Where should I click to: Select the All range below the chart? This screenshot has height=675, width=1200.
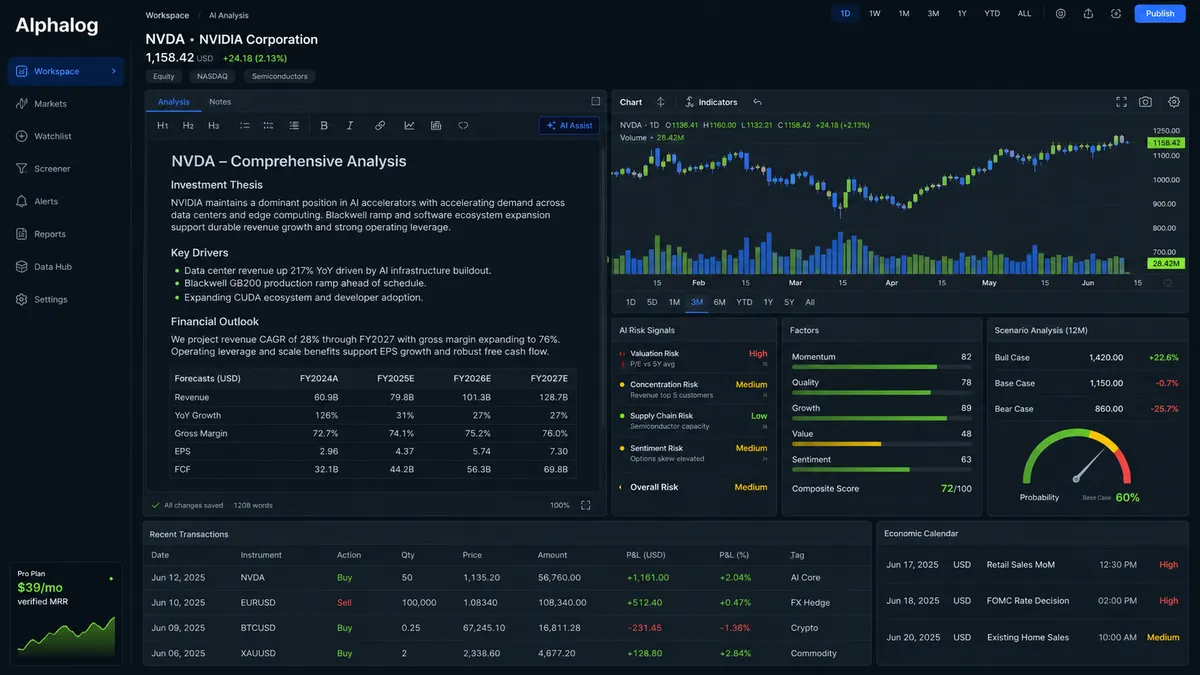(810, 302)
